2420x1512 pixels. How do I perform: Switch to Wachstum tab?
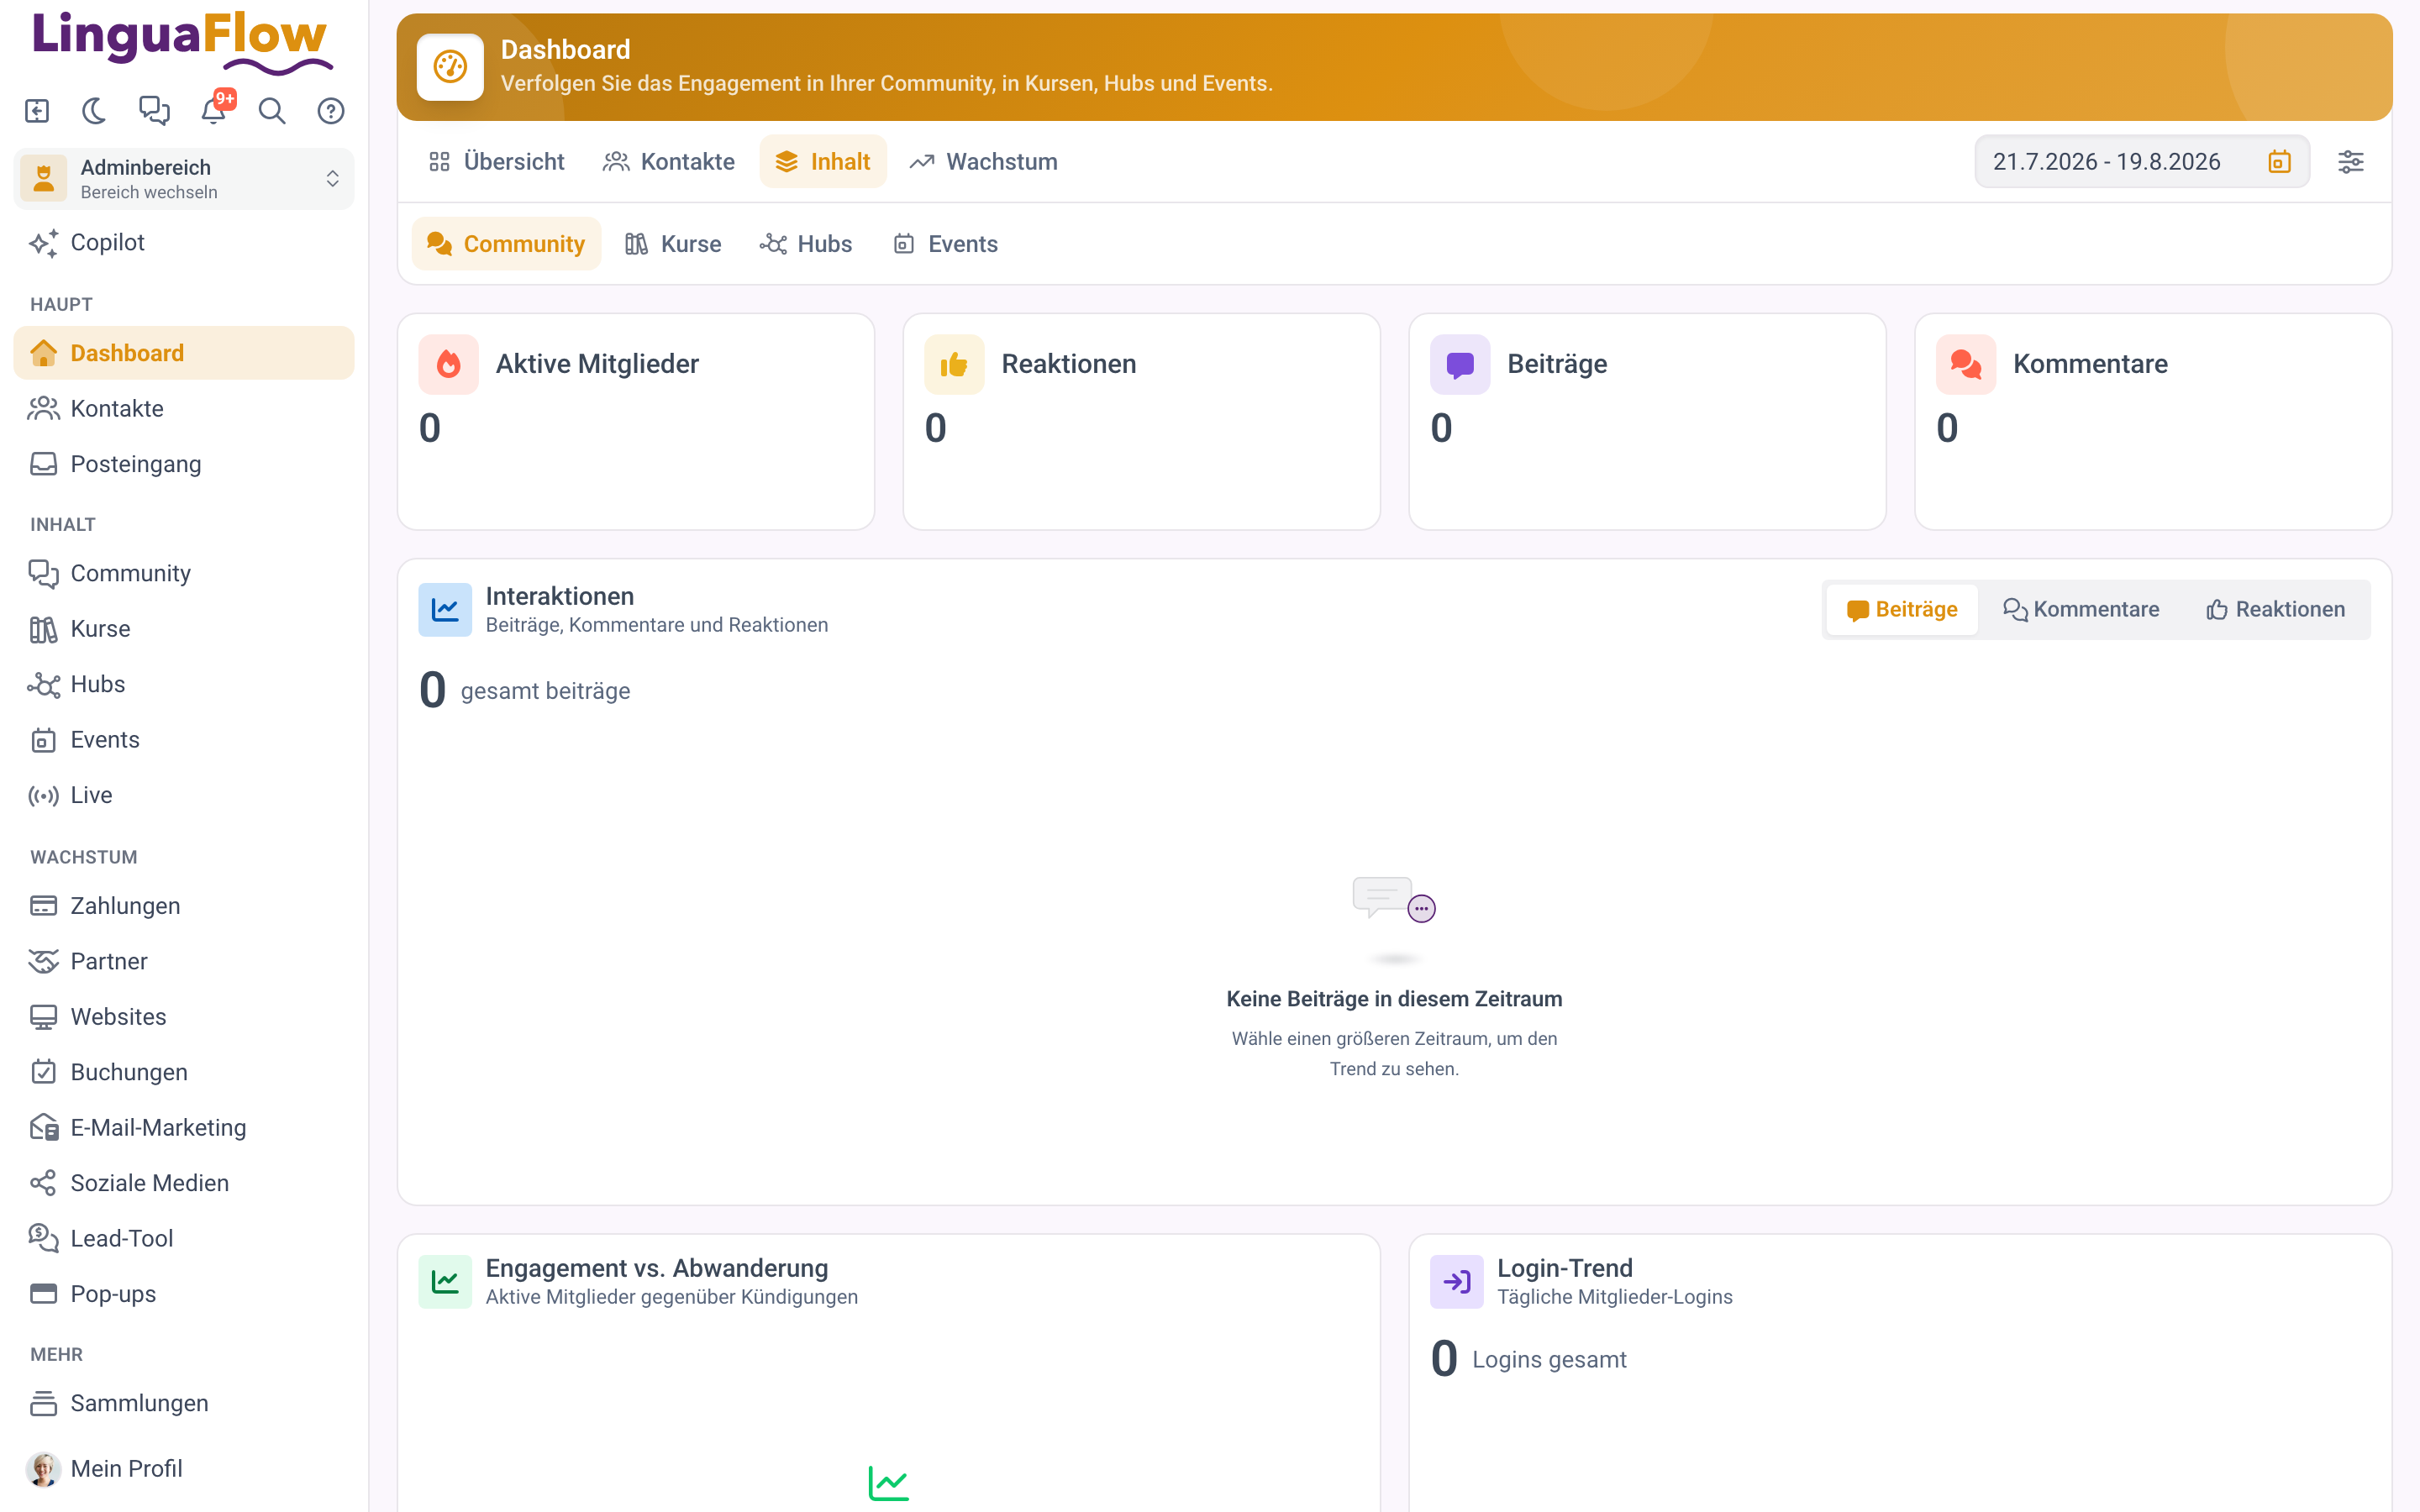984,162
